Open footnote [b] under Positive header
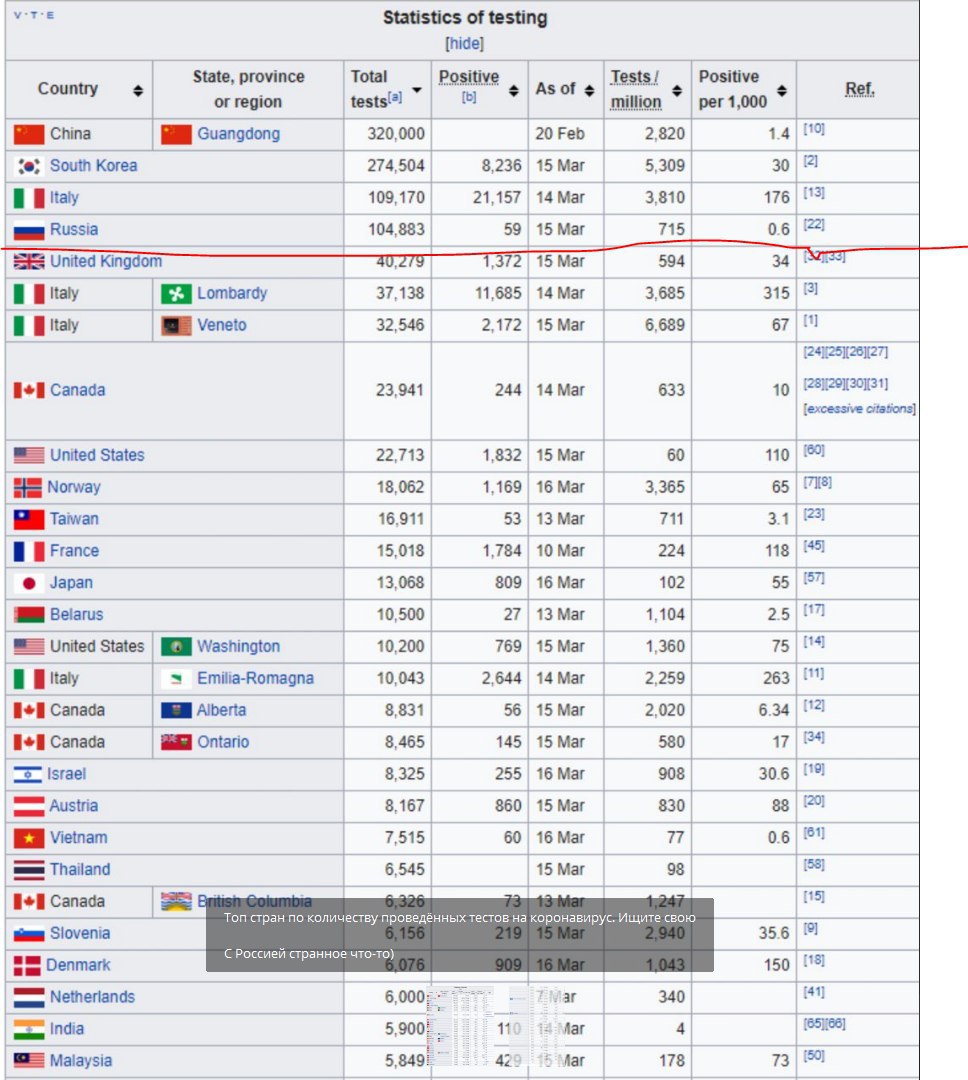 [x=468, y=97]
